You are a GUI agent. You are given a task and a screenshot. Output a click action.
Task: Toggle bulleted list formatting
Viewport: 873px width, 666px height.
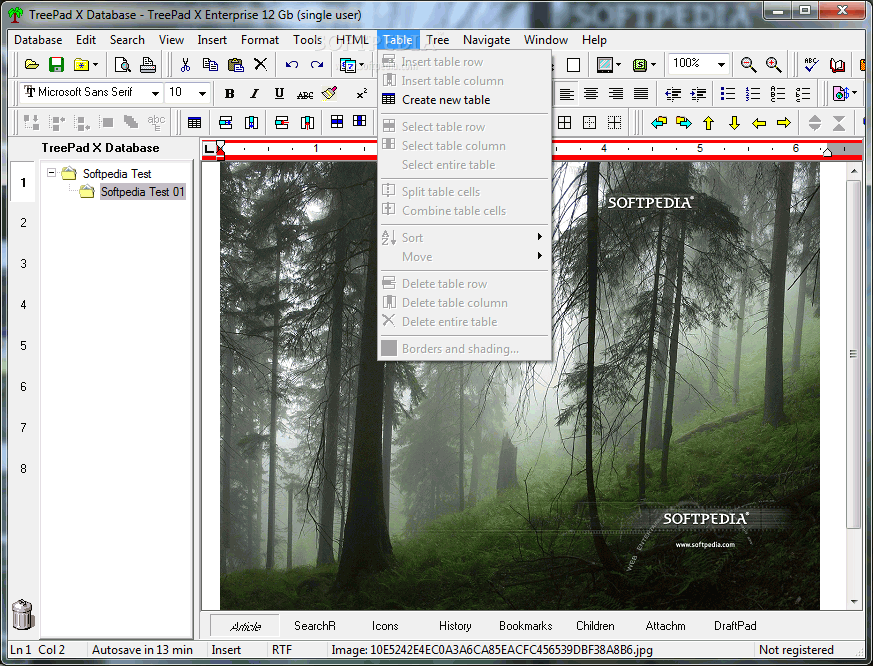click(728, 94)
